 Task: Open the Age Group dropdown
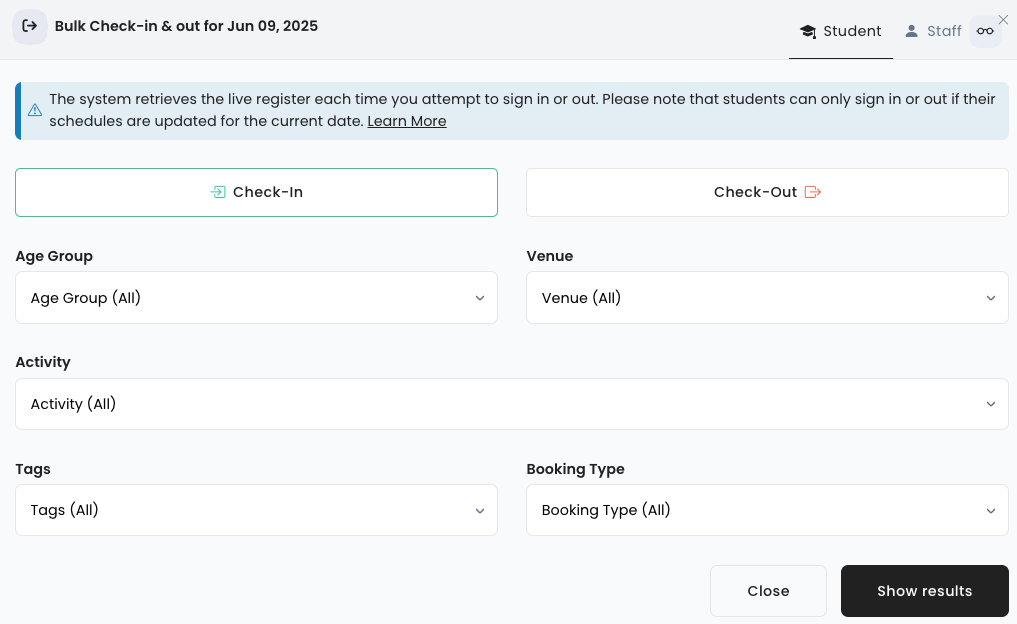[x=256, y=298]
